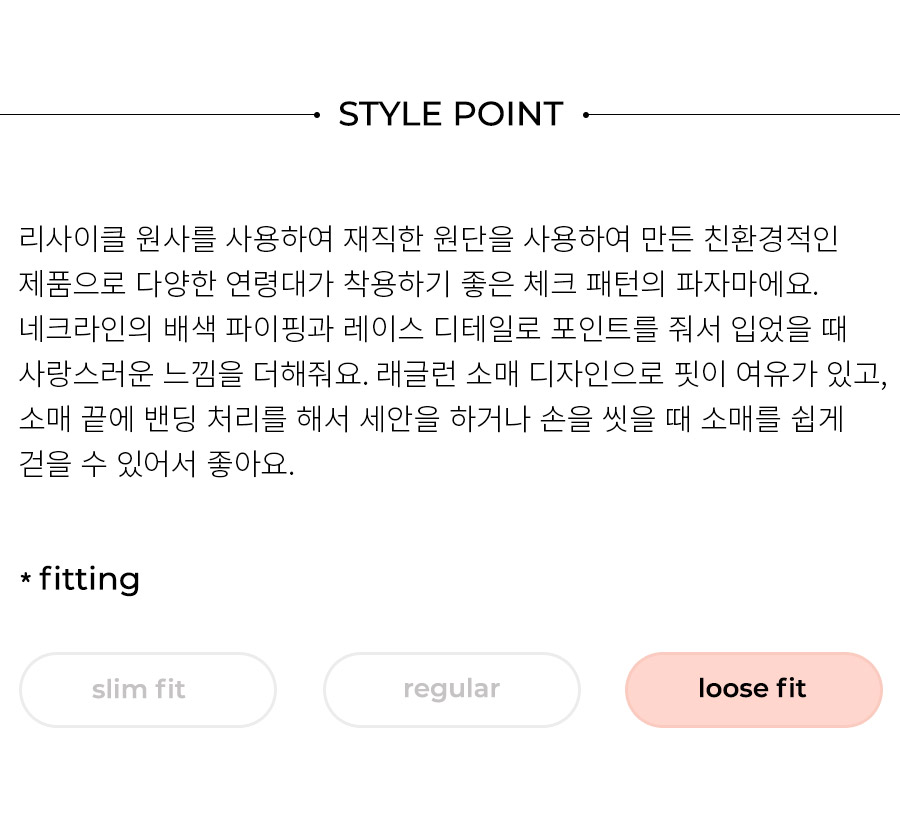Click the word 레이스 in third line
This screenshot has height=818, width=900.
[x=383, y=329]
